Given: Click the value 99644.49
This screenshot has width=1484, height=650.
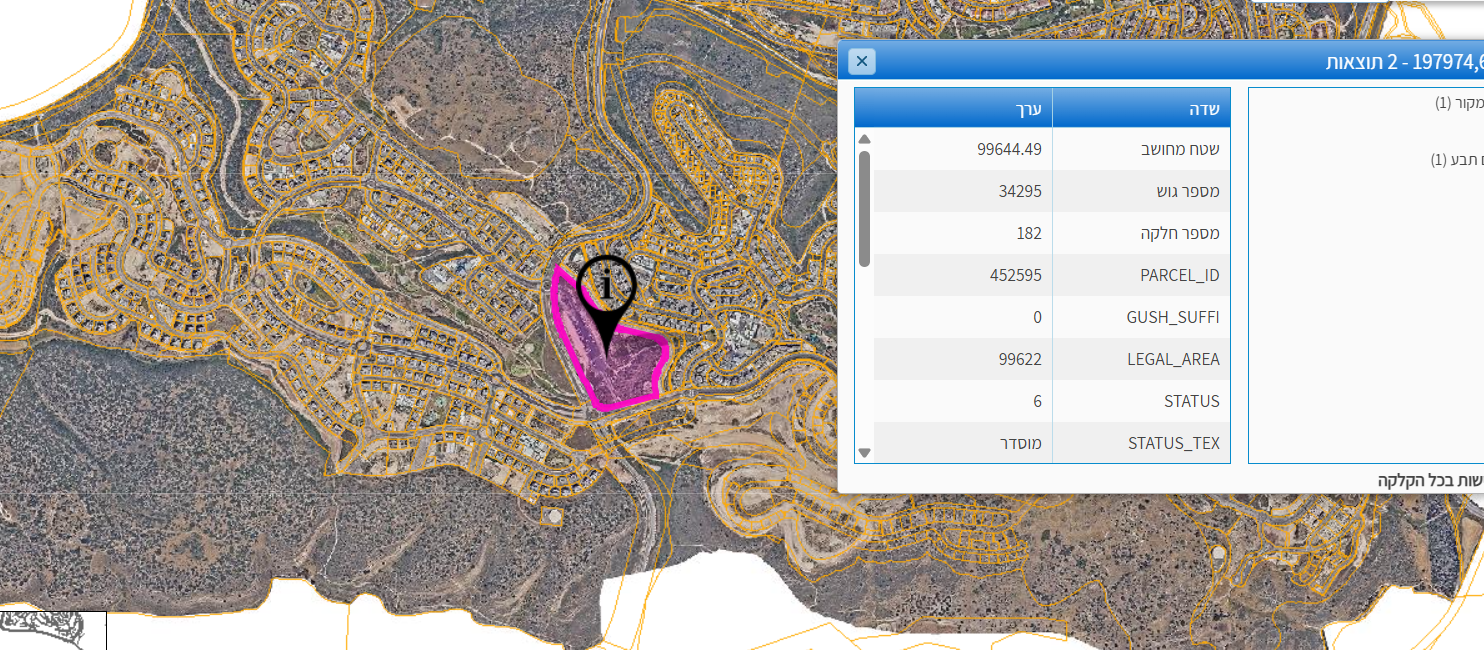Looking at the screenshot, I should click(1009, 149).
